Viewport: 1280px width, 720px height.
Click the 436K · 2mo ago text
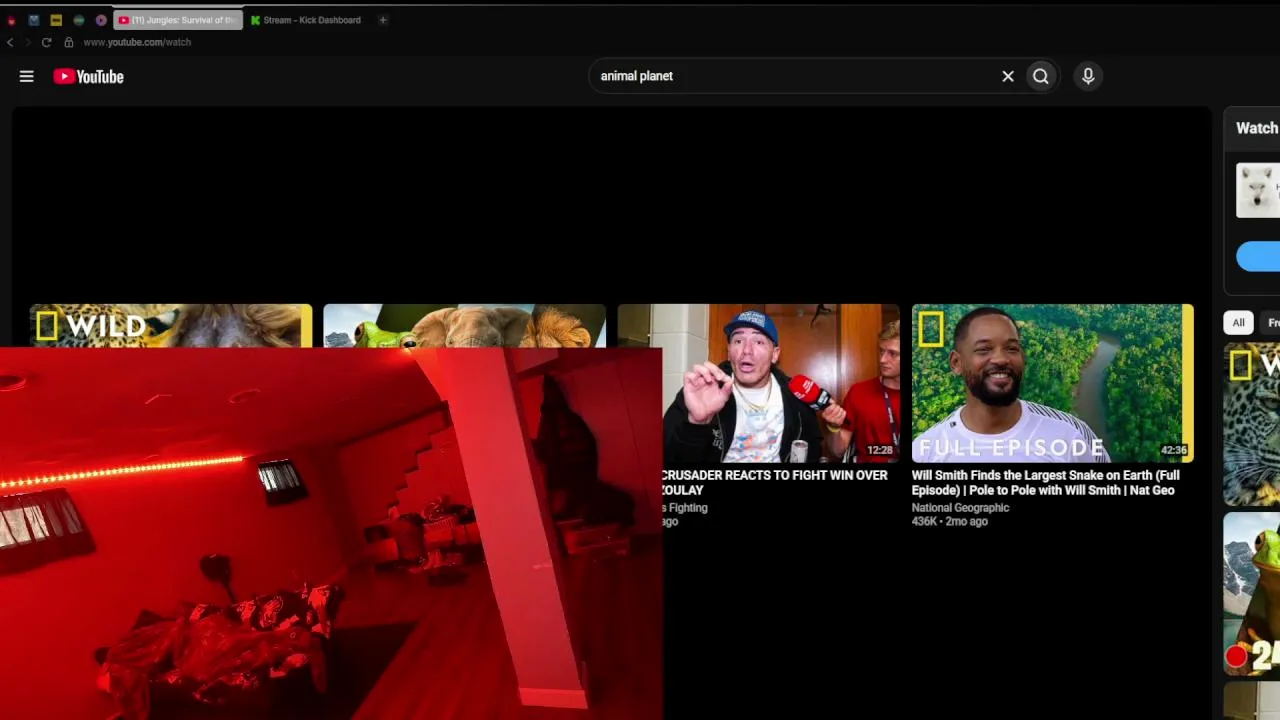tap(950, 522)
